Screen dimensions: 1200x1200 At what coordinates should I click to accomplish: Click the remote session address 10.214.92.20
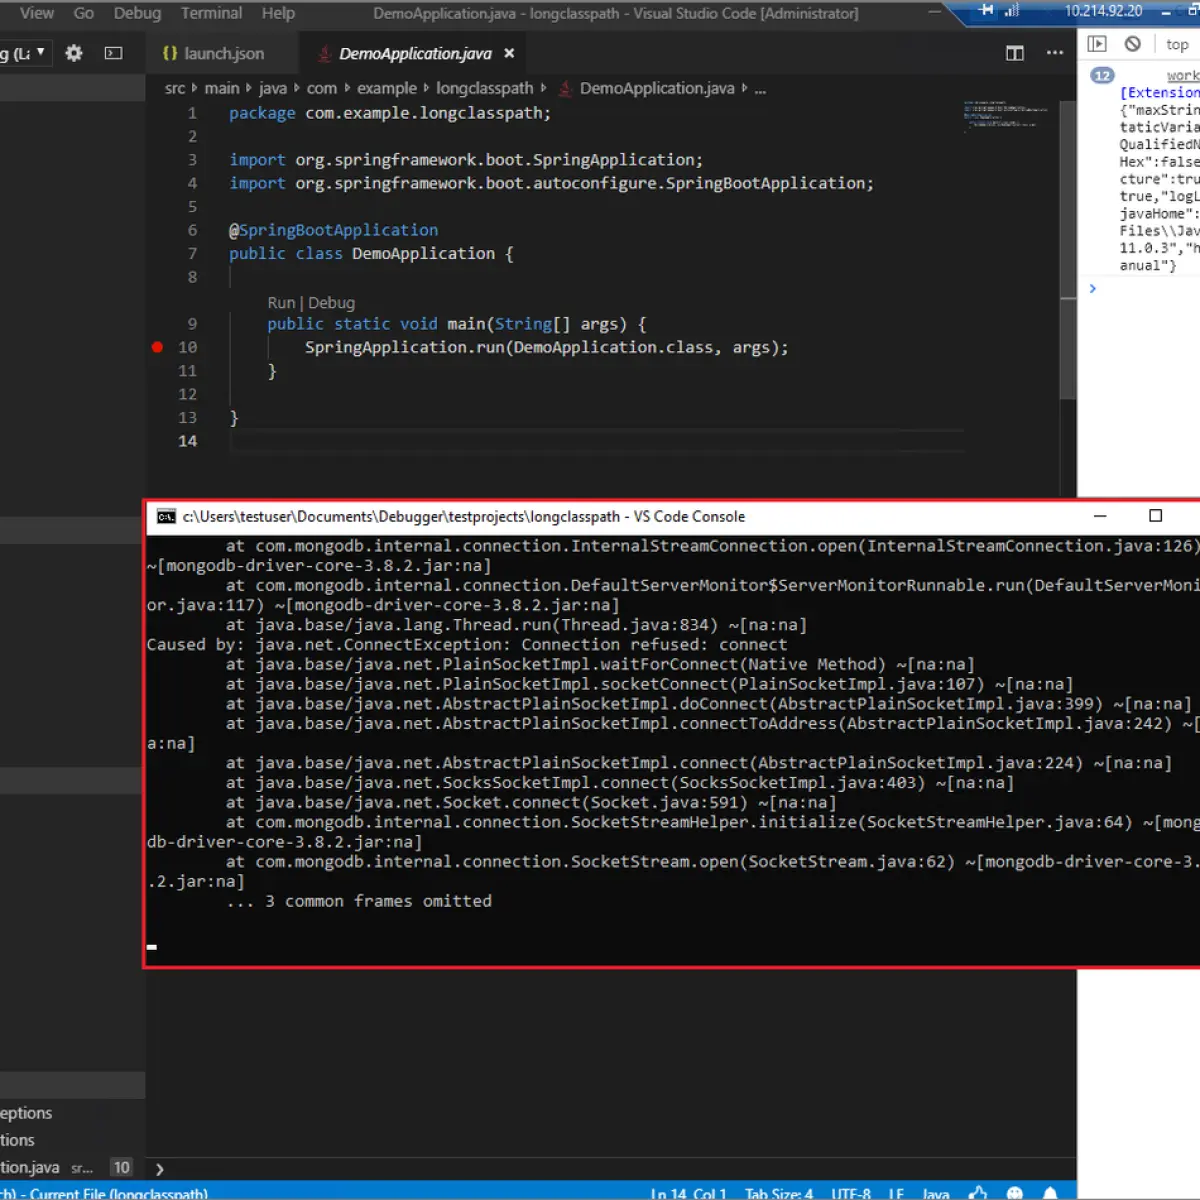pyautogui.click(x=1103, y=11)
